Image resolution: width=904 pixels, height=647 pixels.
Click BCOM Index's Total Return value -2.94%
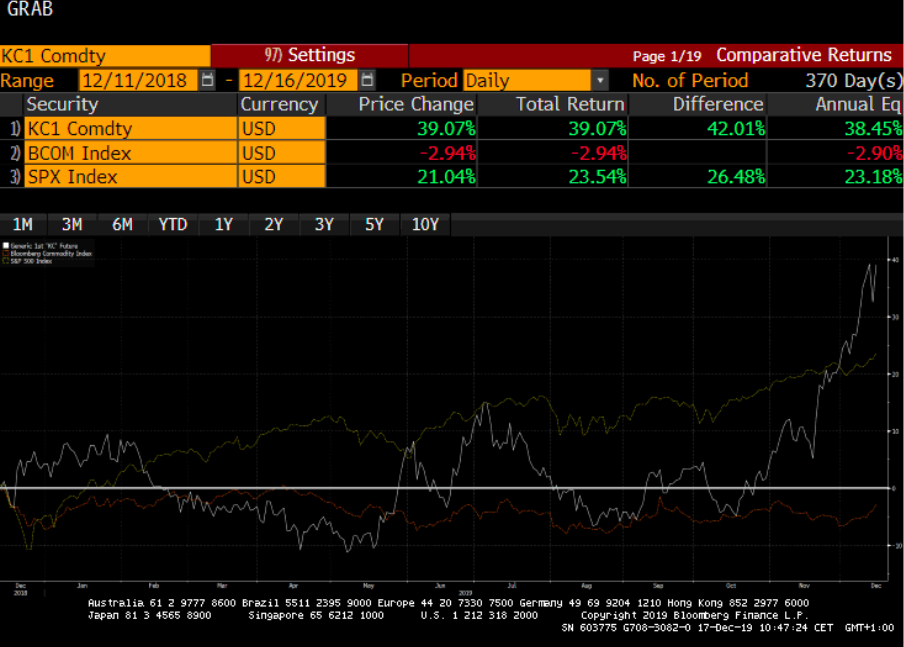tap(599, 153)
